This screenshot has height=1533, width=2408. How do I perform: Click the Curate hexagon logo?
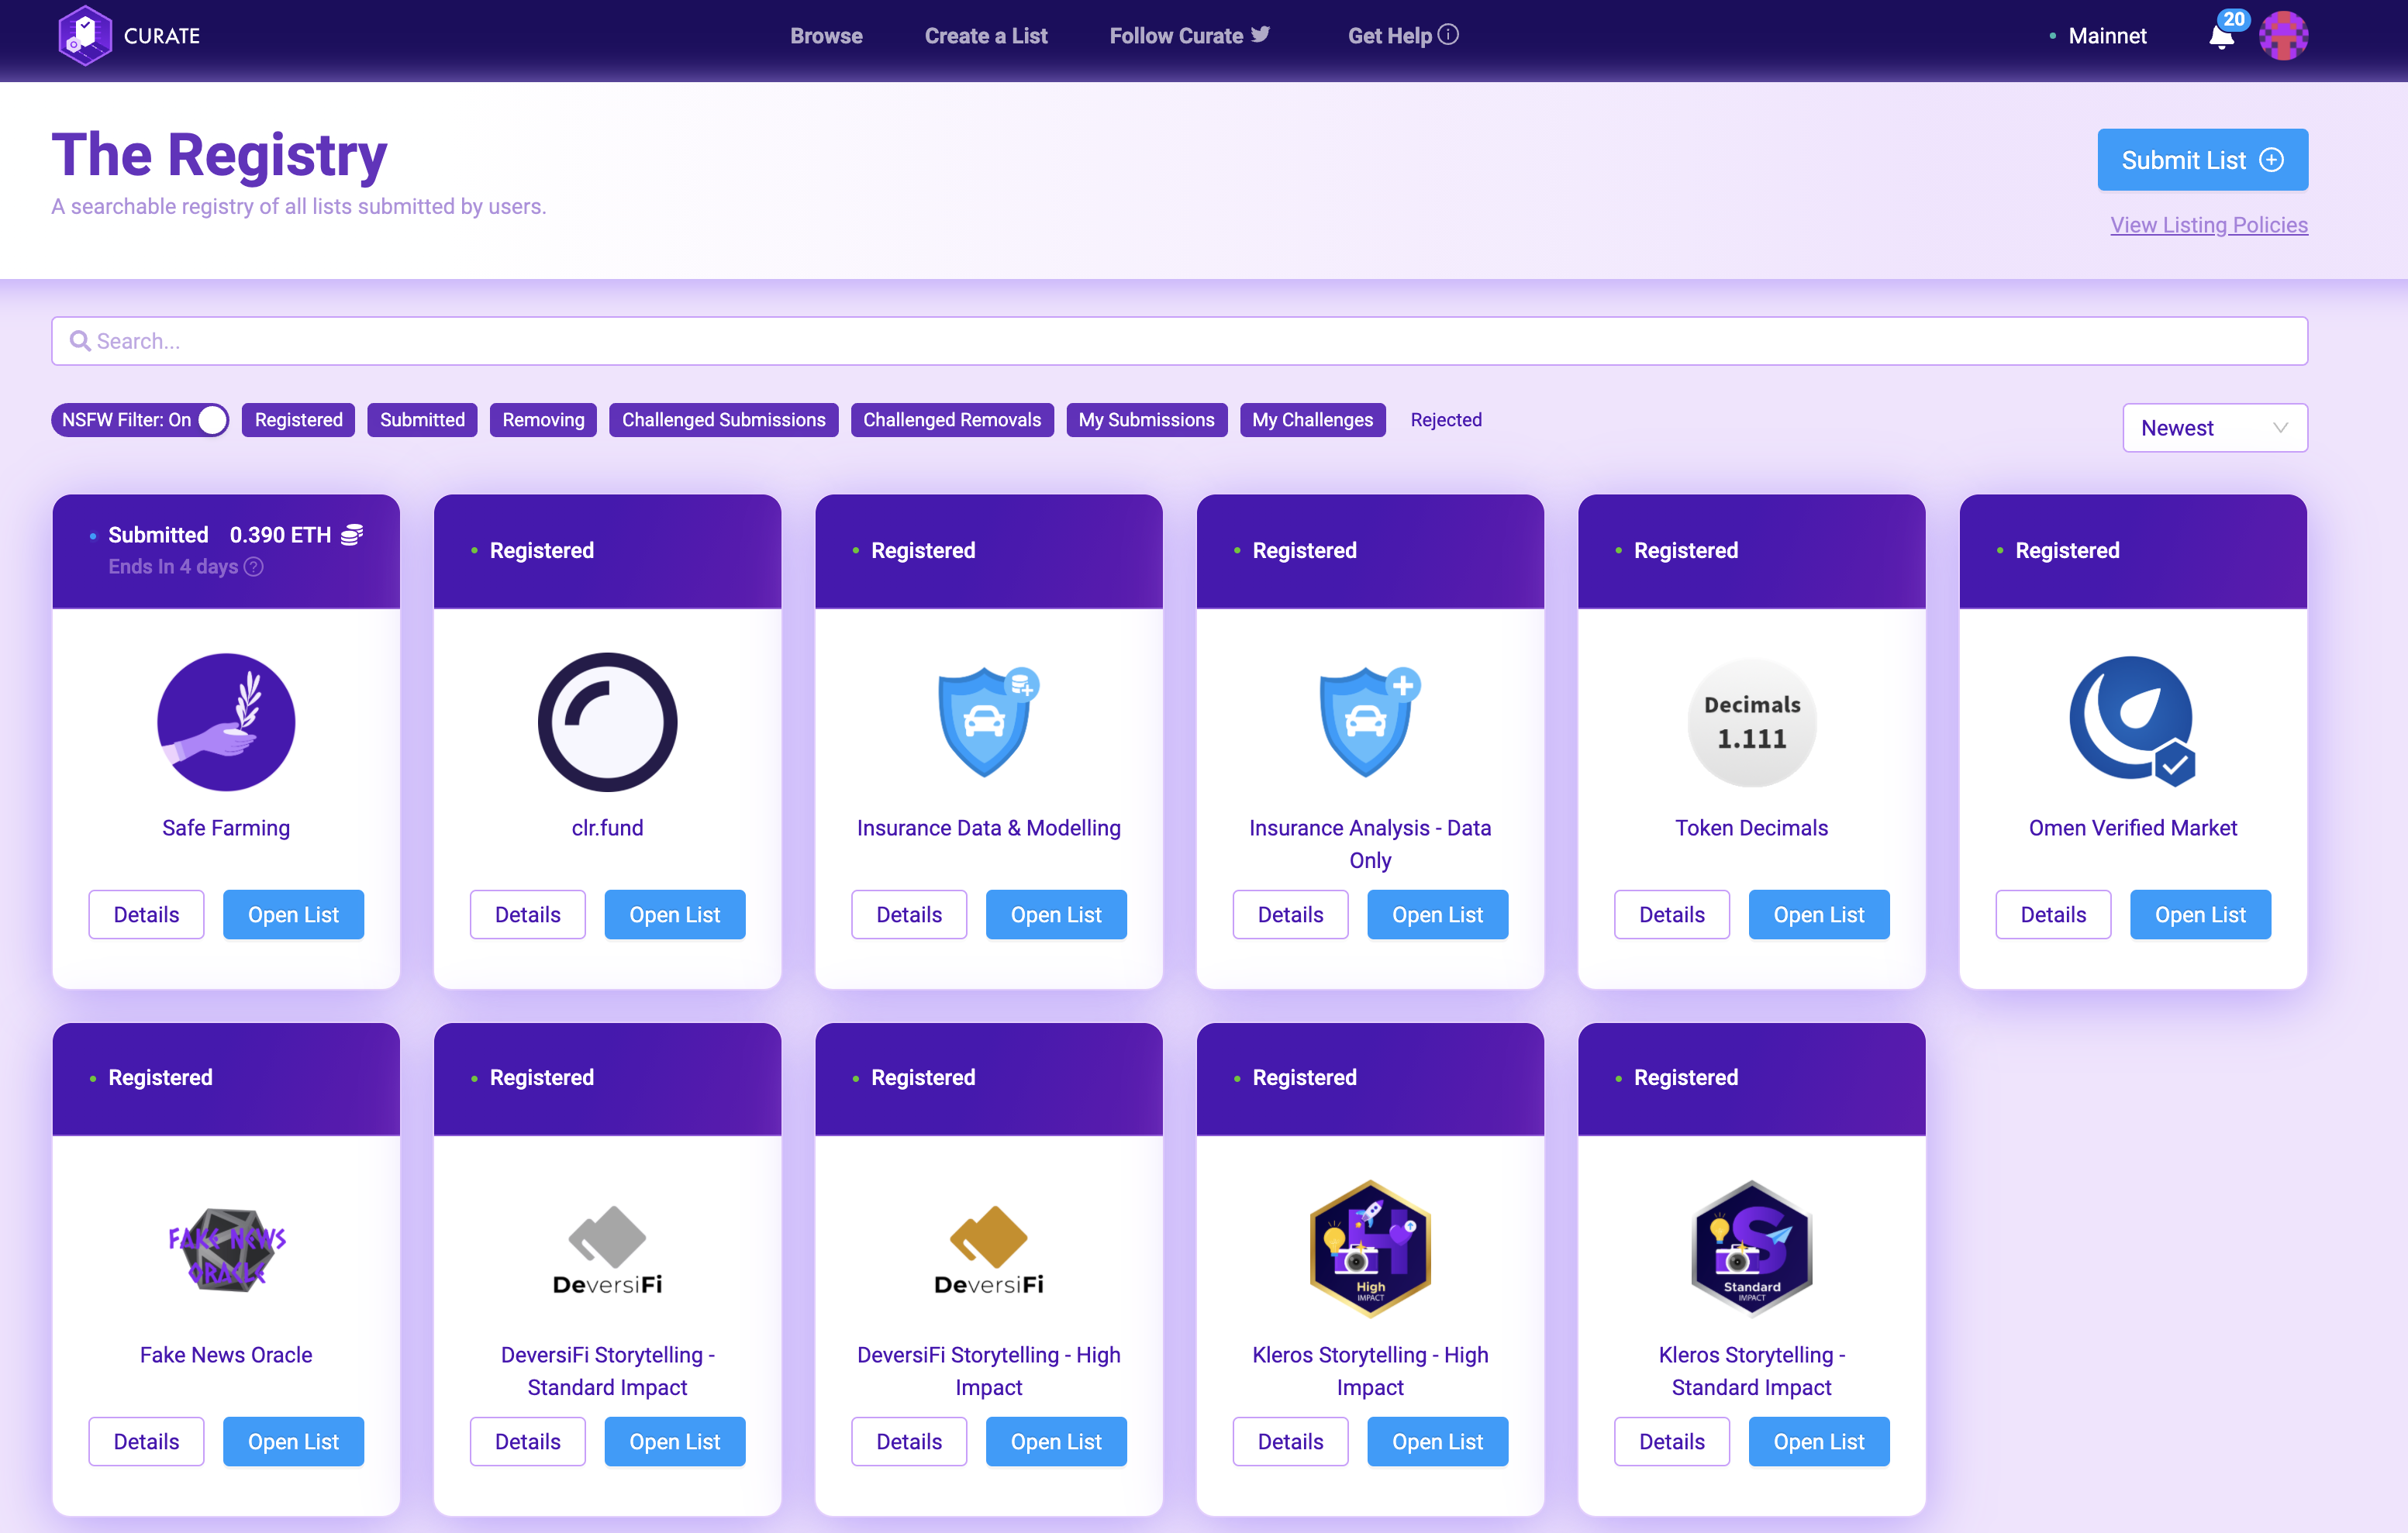85,36
